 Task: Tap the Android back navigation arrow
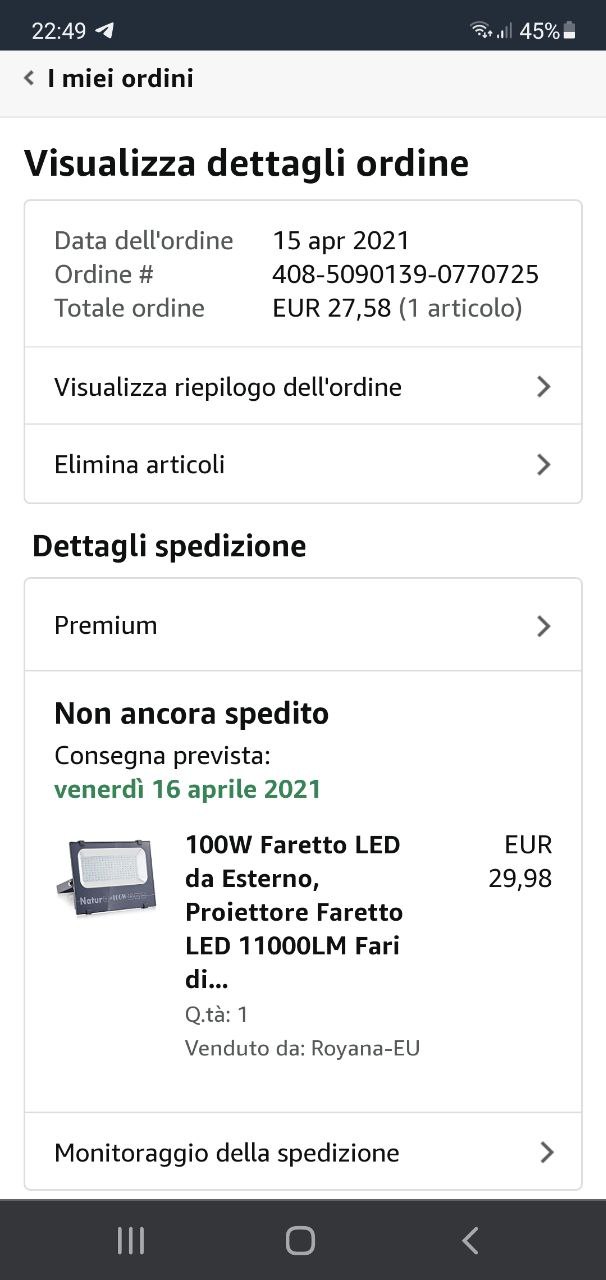(x=470, y=1240)
